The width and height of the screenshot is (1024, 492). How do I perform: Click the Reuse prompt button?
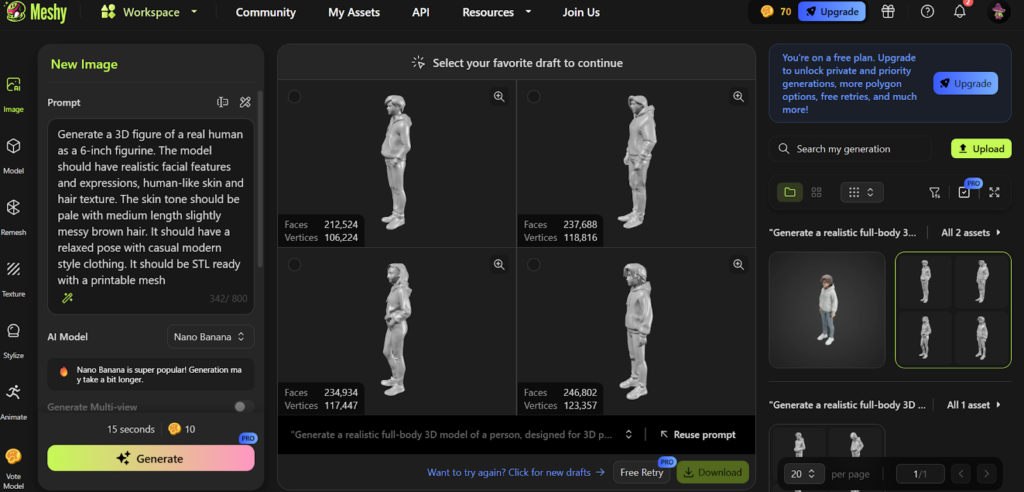tap(698, 435)
